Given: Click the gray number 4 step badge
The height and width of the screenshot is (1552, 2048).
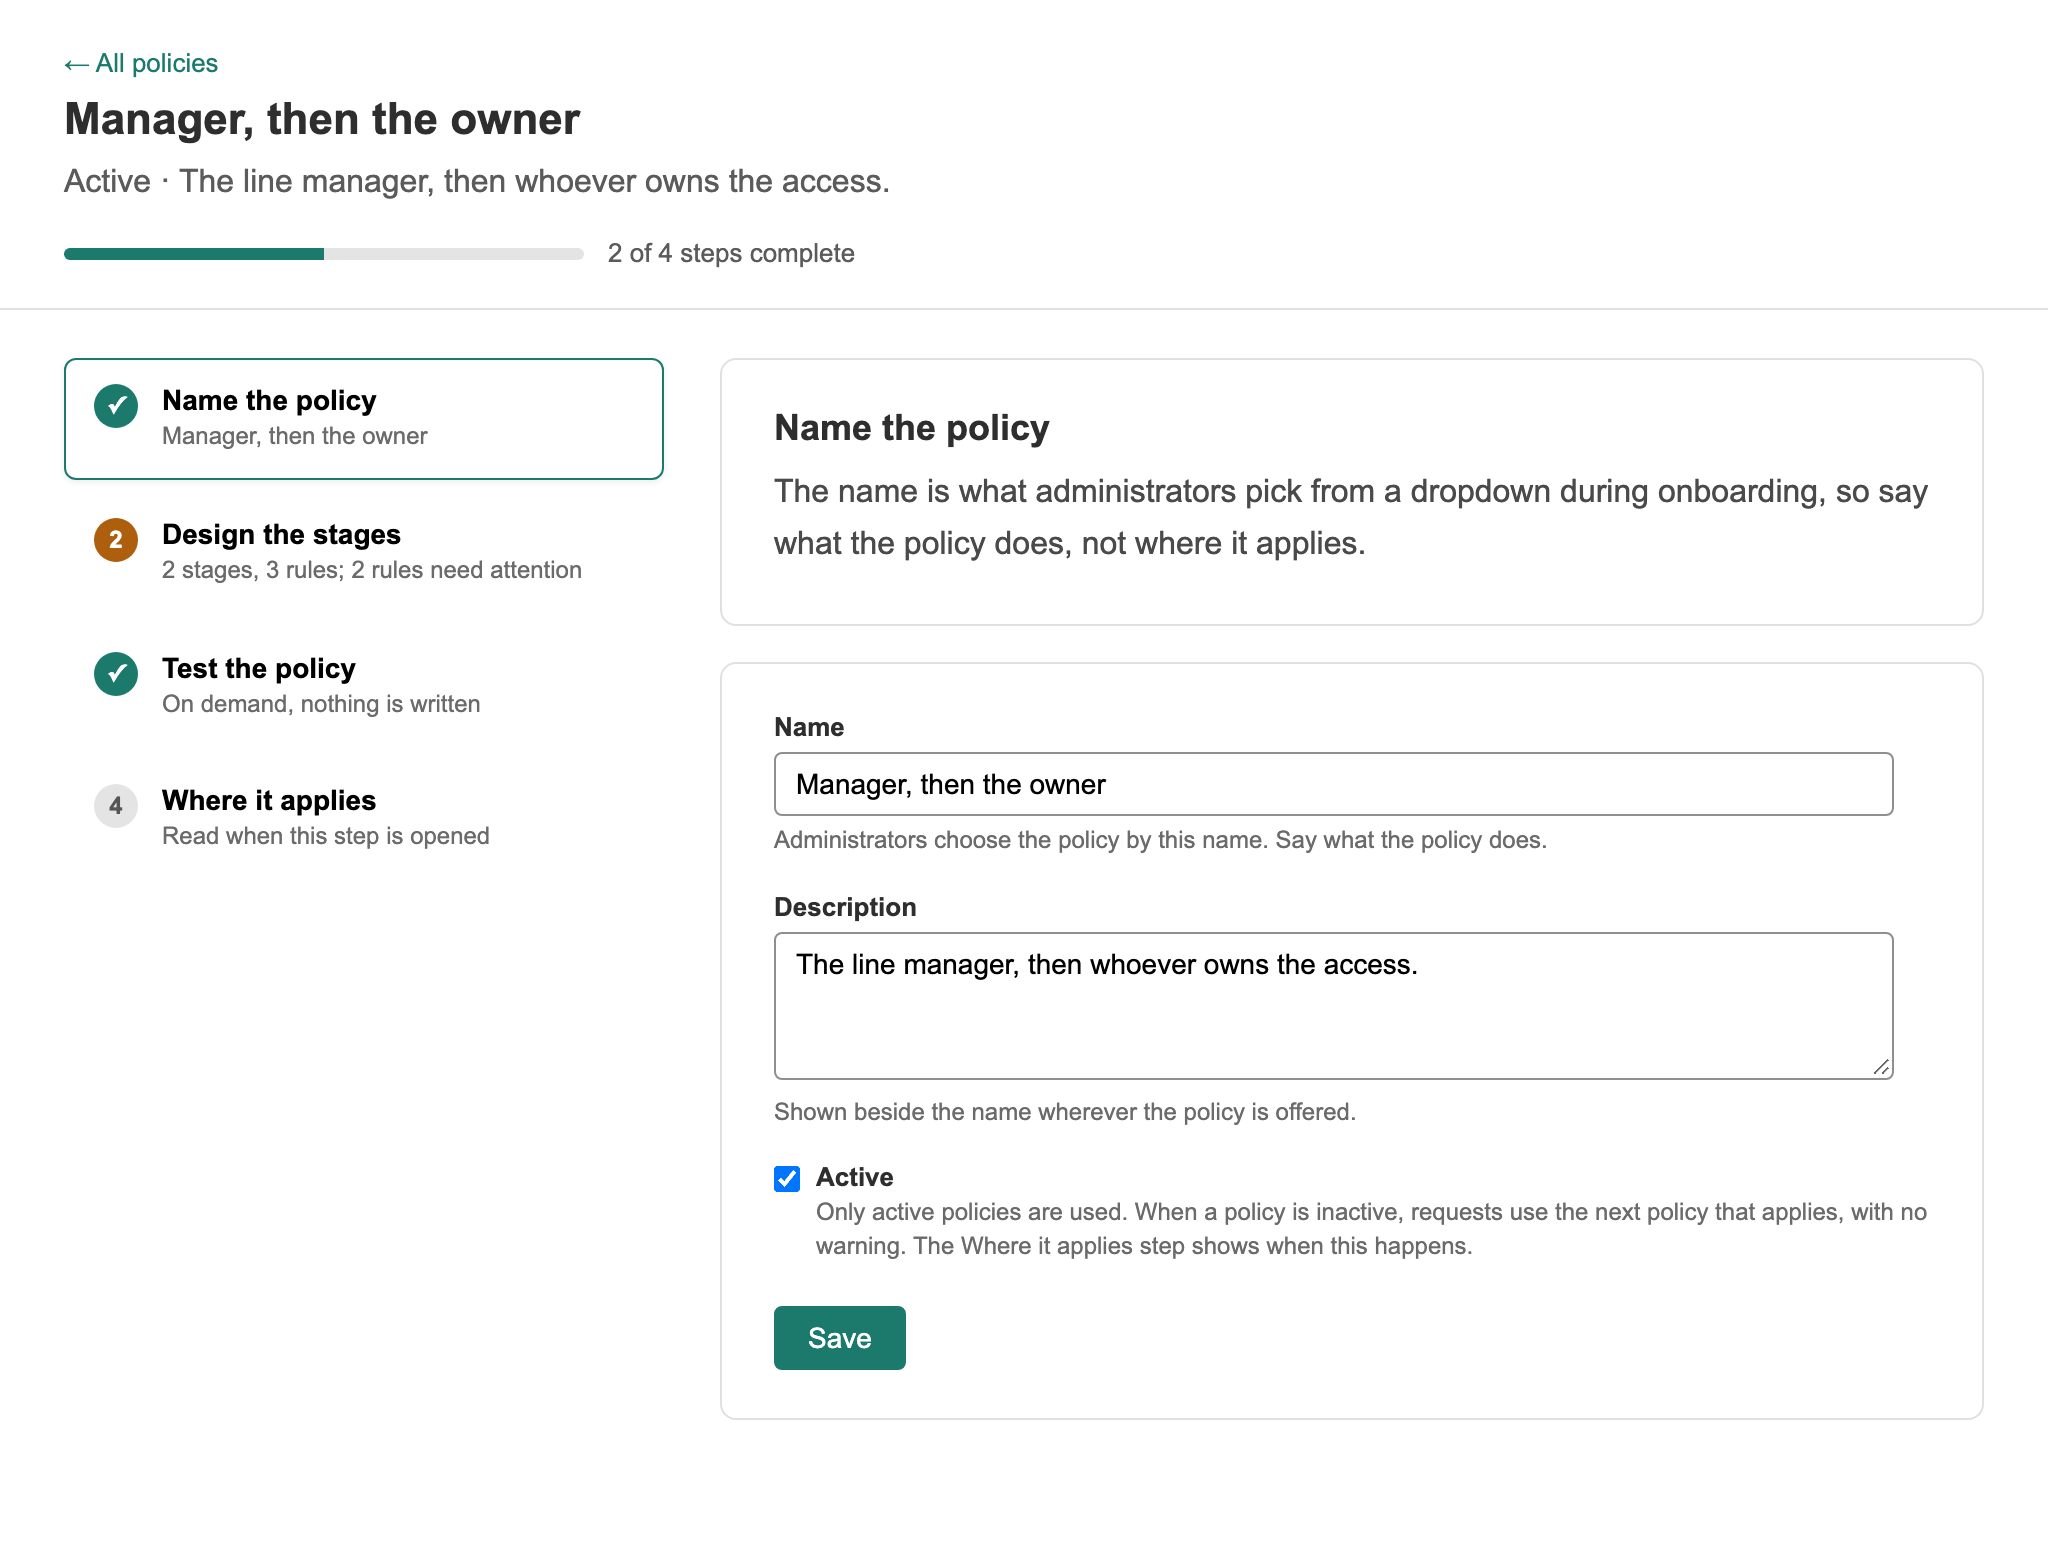Looking at the screenshot, I should 116,806.
